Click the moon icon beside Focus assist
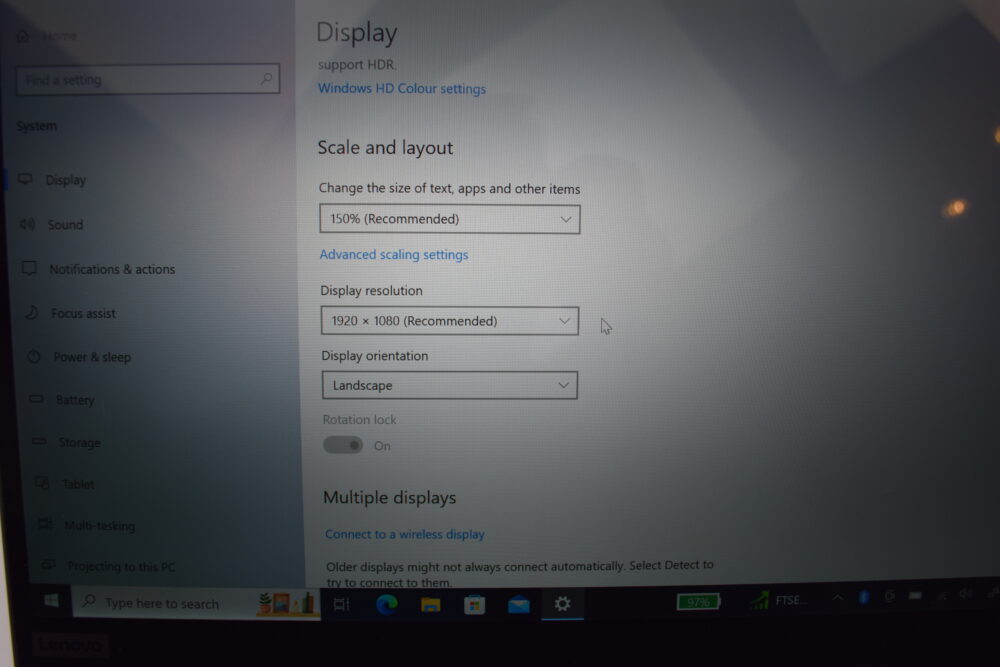 [32, 312]
